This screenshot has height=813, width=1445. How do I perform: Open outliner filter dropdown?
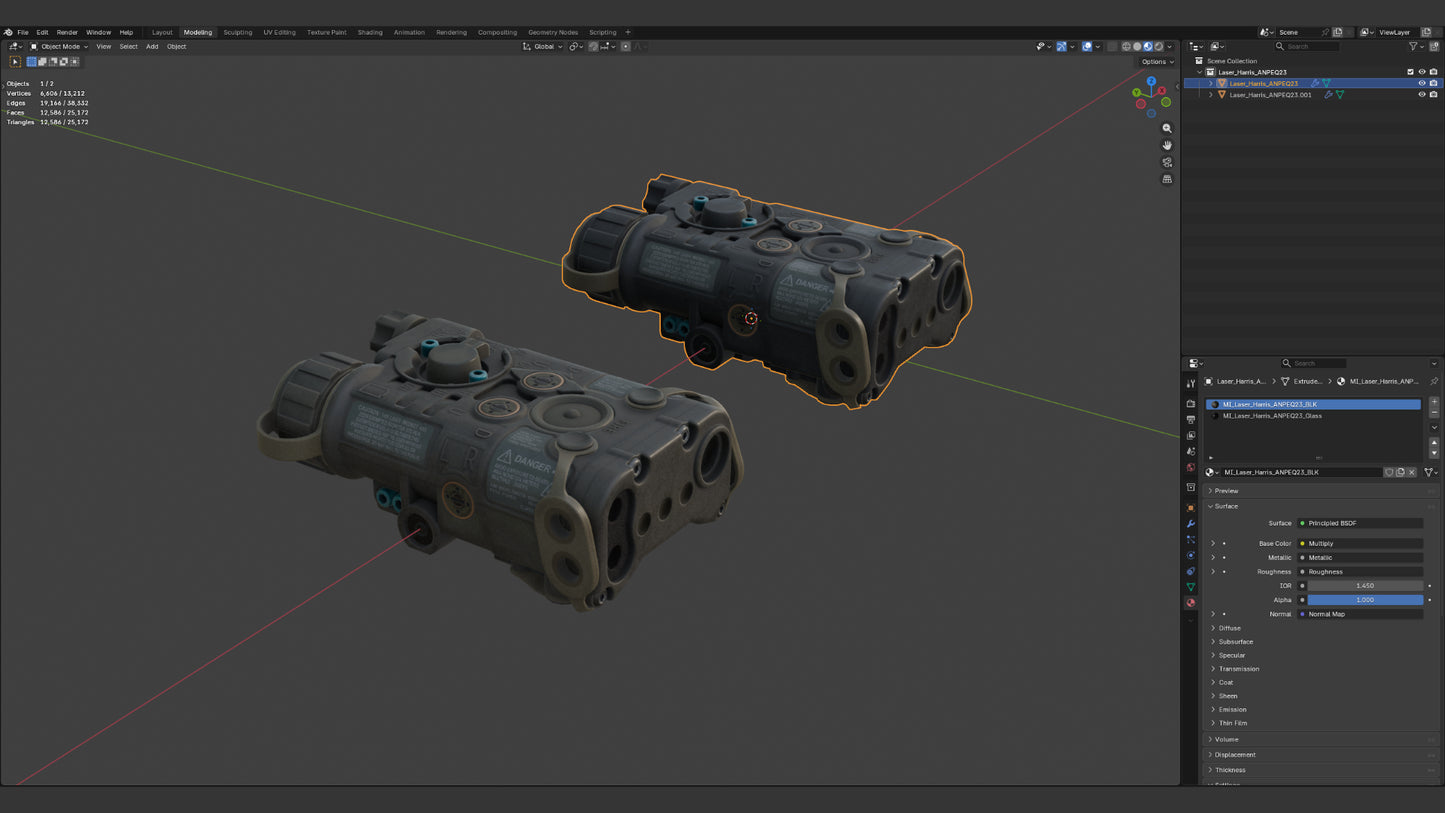(1416, 46)
